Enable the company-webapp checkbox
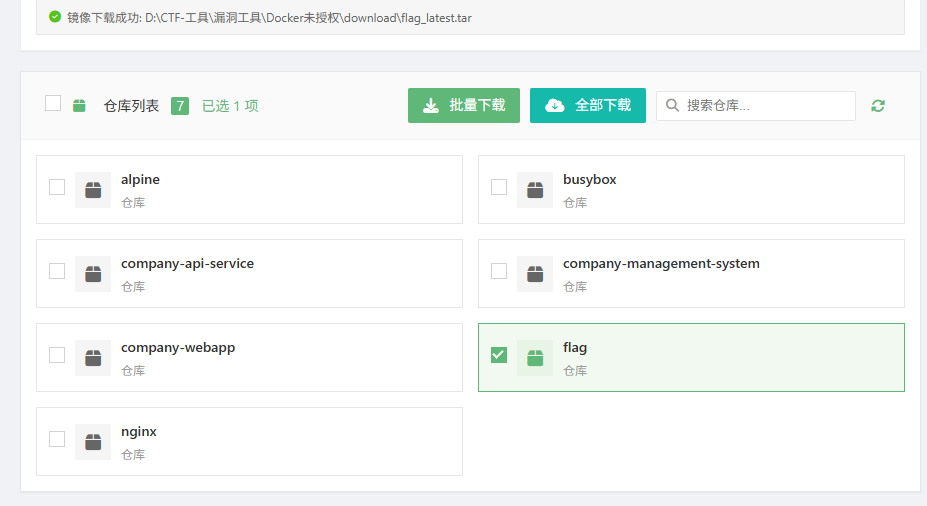 57,355
